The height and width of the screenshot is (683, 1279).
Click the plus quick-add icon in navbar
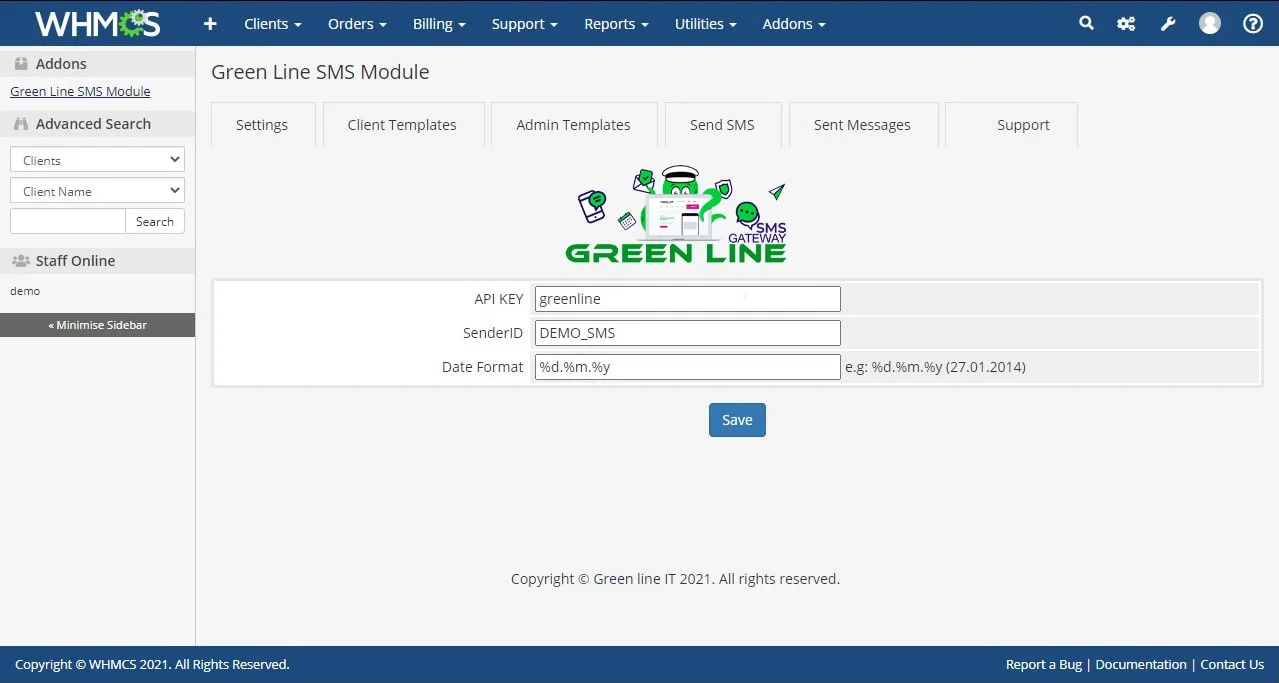210,24
